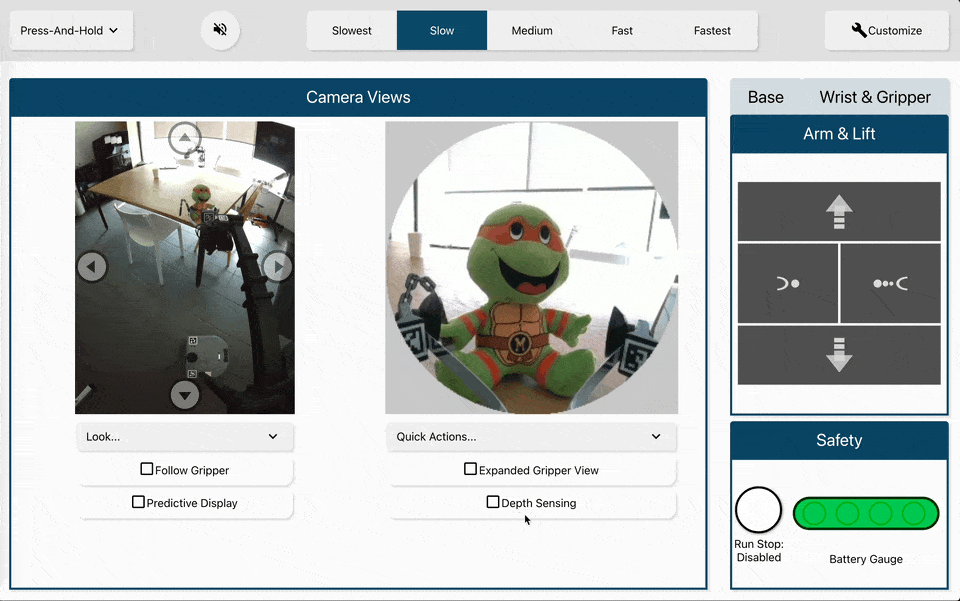Turn on the Depth Sensing checkbox
Image resolution: width=960 pixels, height=601 pixels.
493,502
